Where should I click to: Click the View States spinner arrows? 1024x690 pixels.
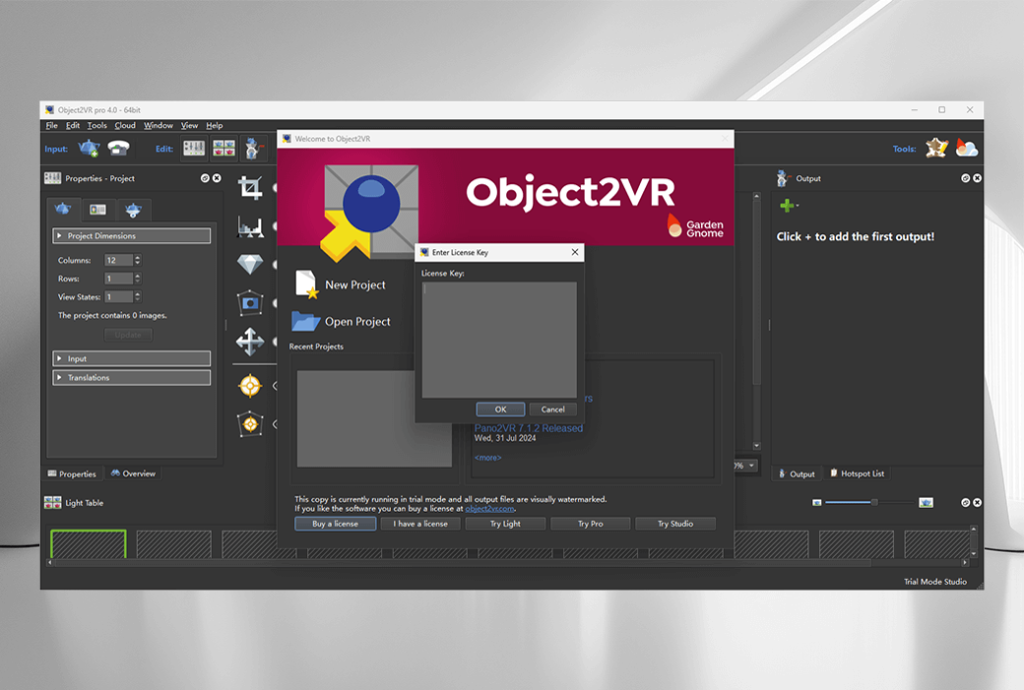point(138,296)
